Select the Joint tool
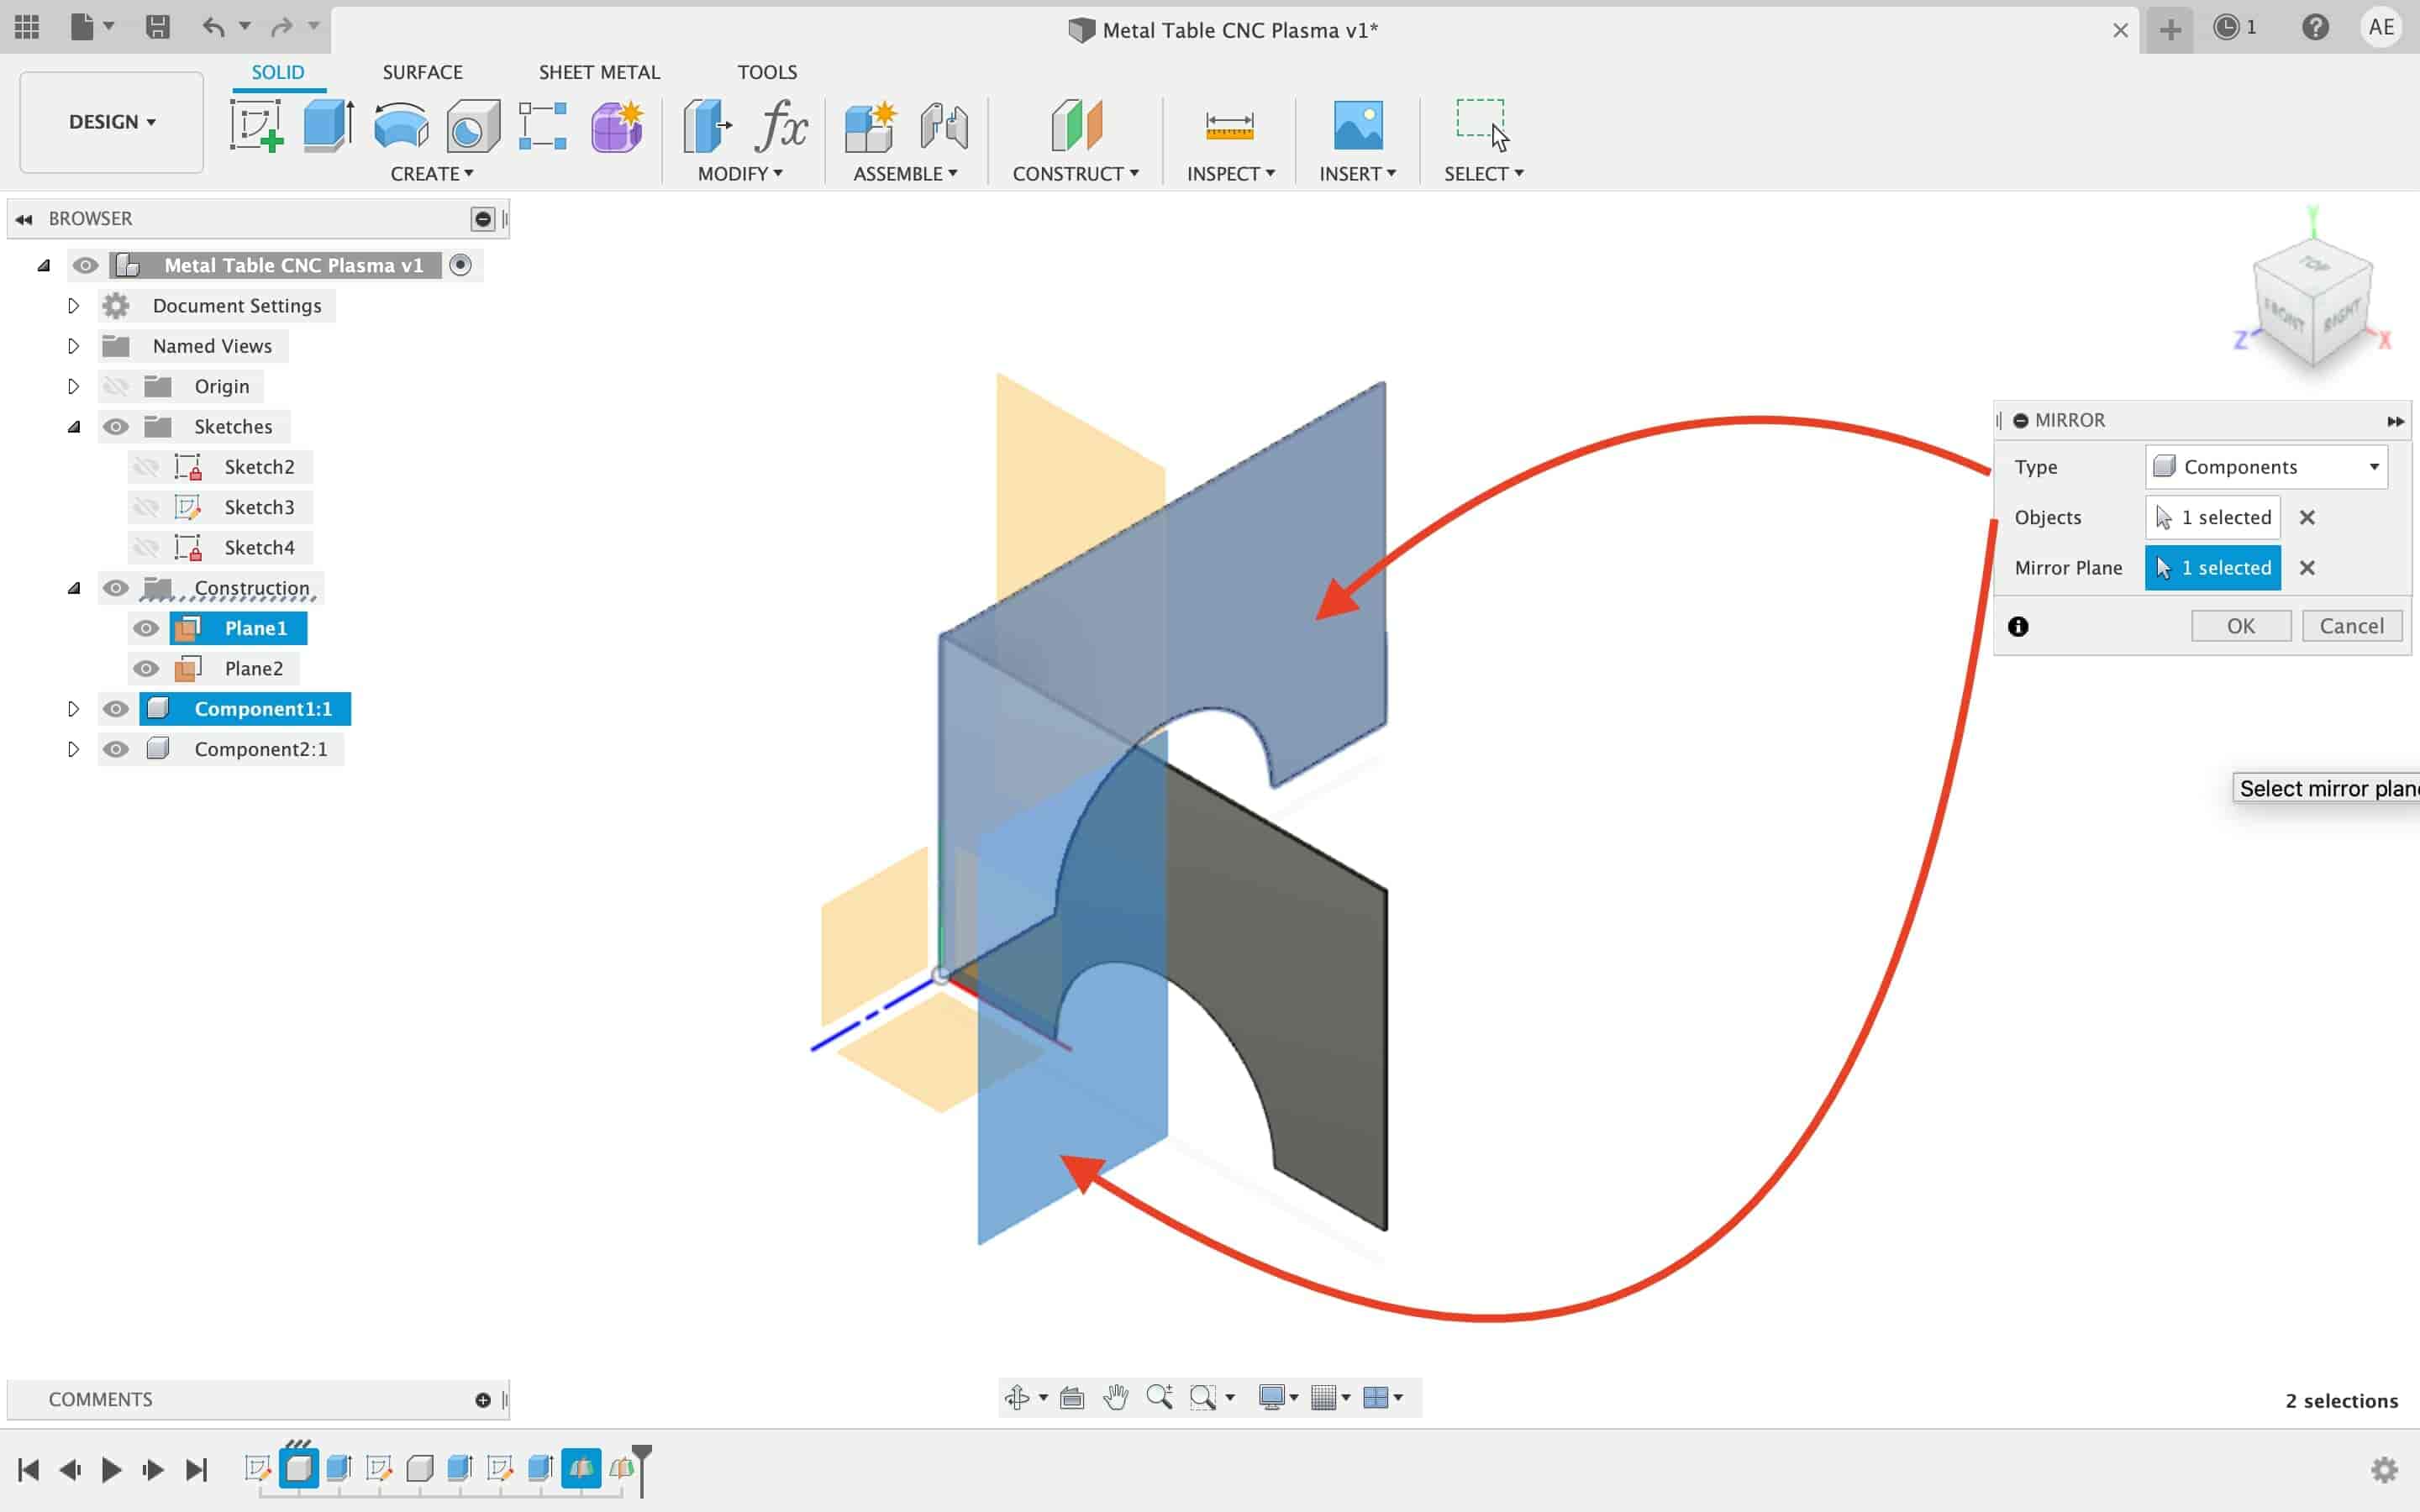This screenshot has height=1512, width=2420. [943, 126]
